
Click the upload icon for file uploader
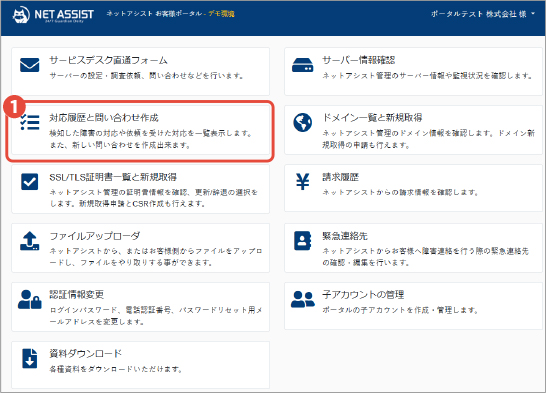(30, 241)
